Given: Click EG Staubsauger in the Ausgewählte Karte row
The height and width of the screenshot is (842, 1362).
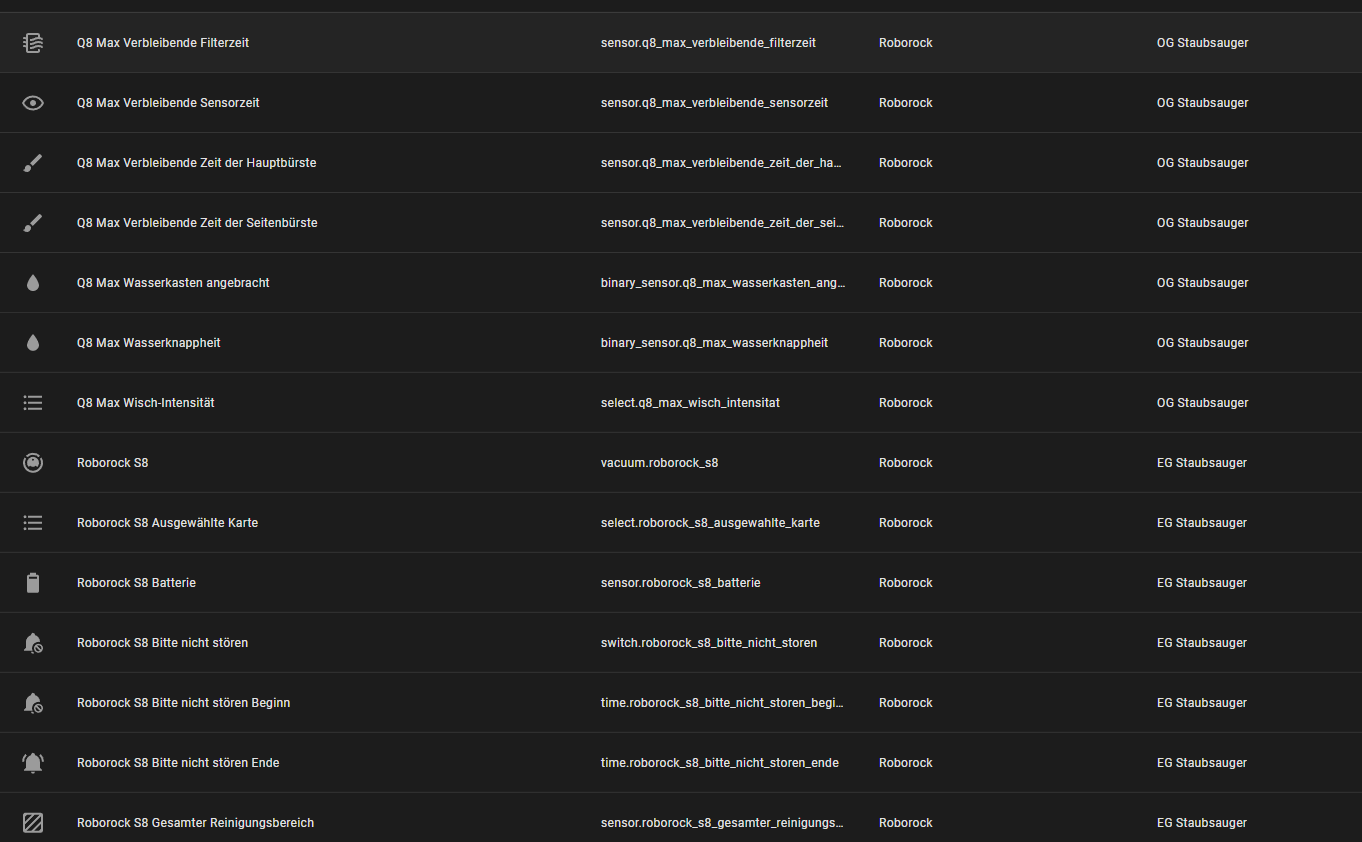Looking at the screenshot, I should [1202, 523].
